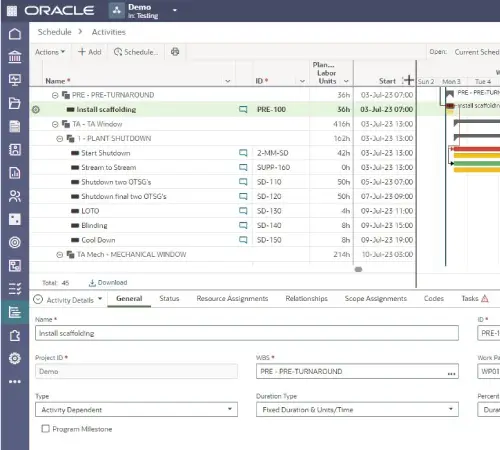Open the Name column header menu
The image size is (500, 450).
pos(228,81)
